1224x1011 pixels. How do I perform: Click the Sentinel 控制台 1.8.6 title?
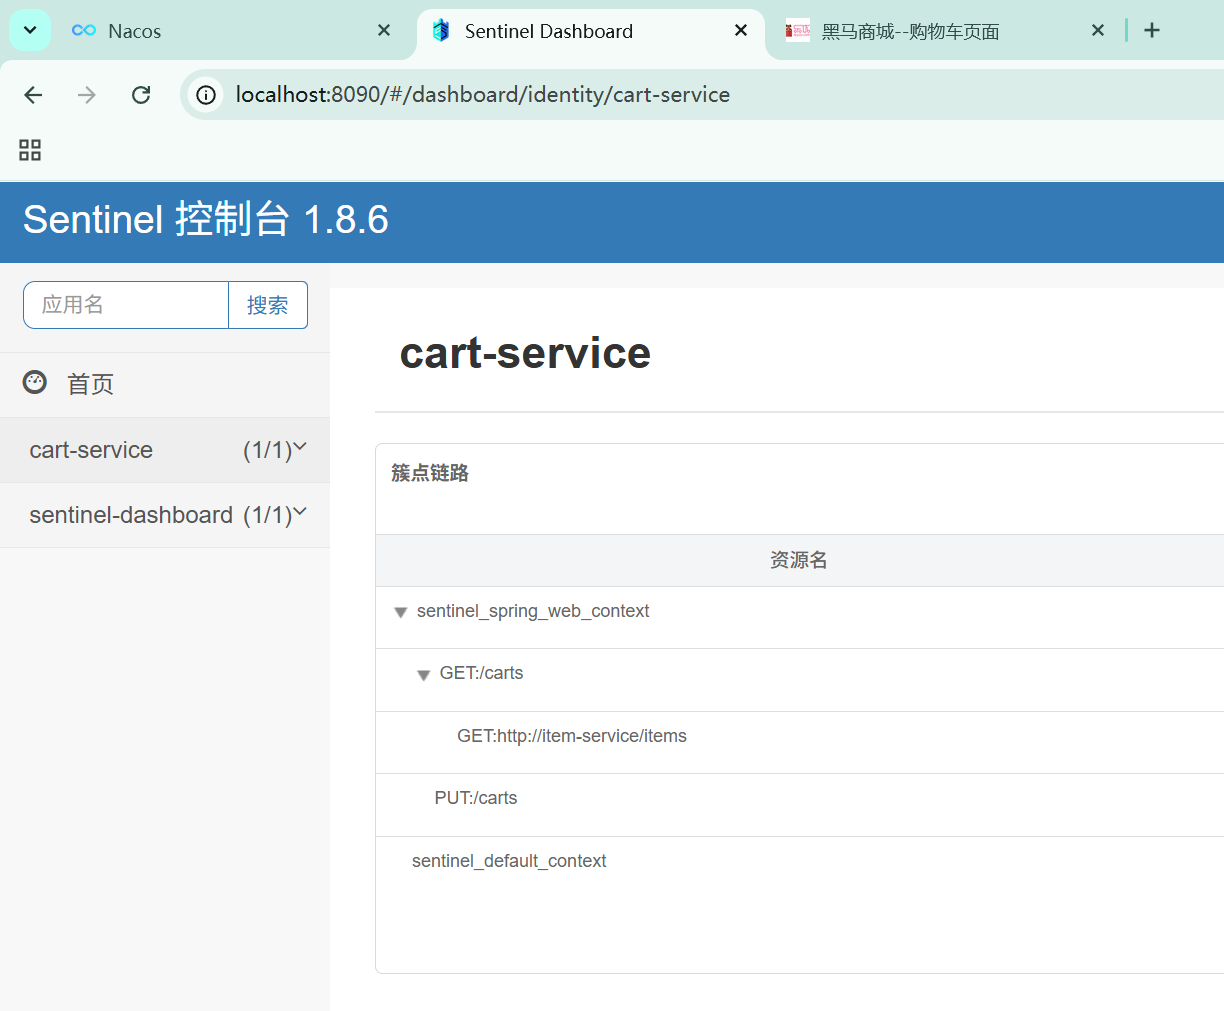pyautogui.click(x=206, y=220)
